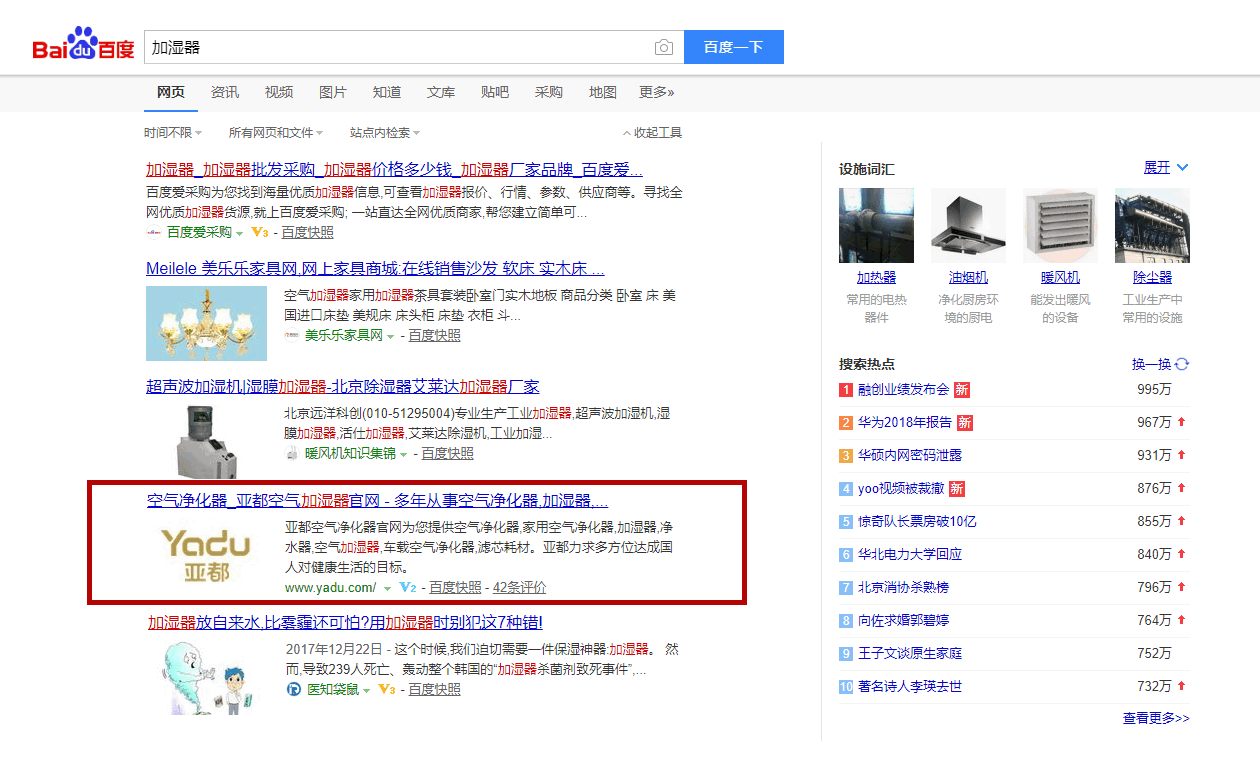Switch to 知道 tab
Image resolution: width=1260 pixels, height=777 pixels.
click(387, 92)
